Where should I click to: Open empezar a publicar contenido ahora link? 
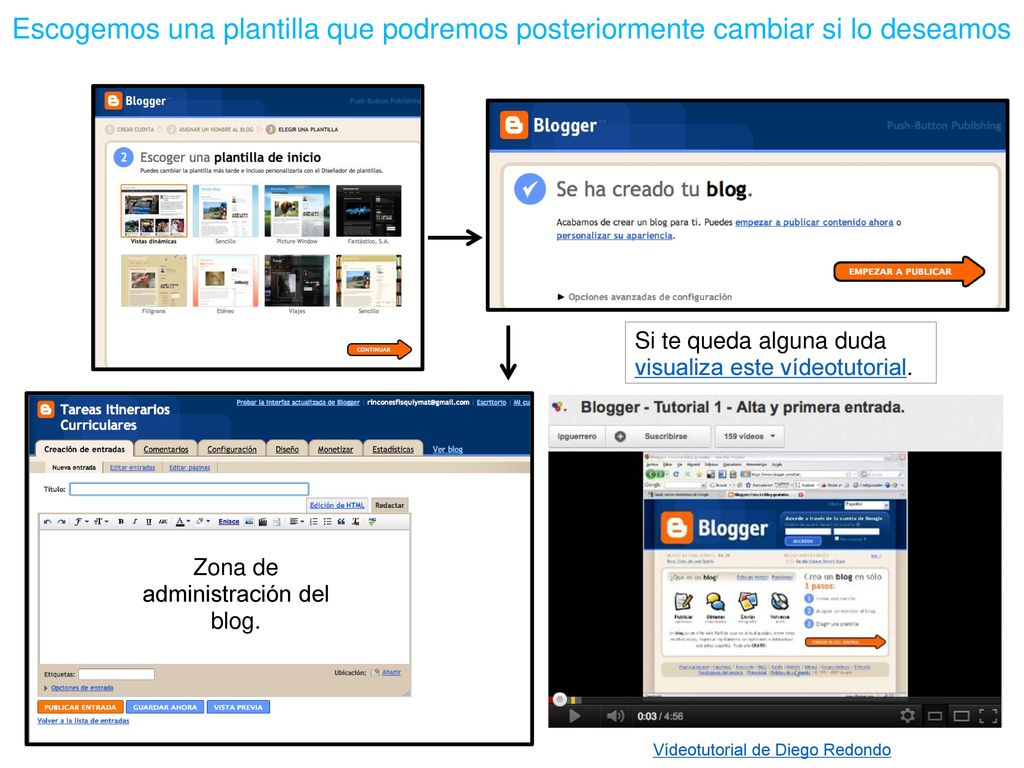(x=814, y=222)
